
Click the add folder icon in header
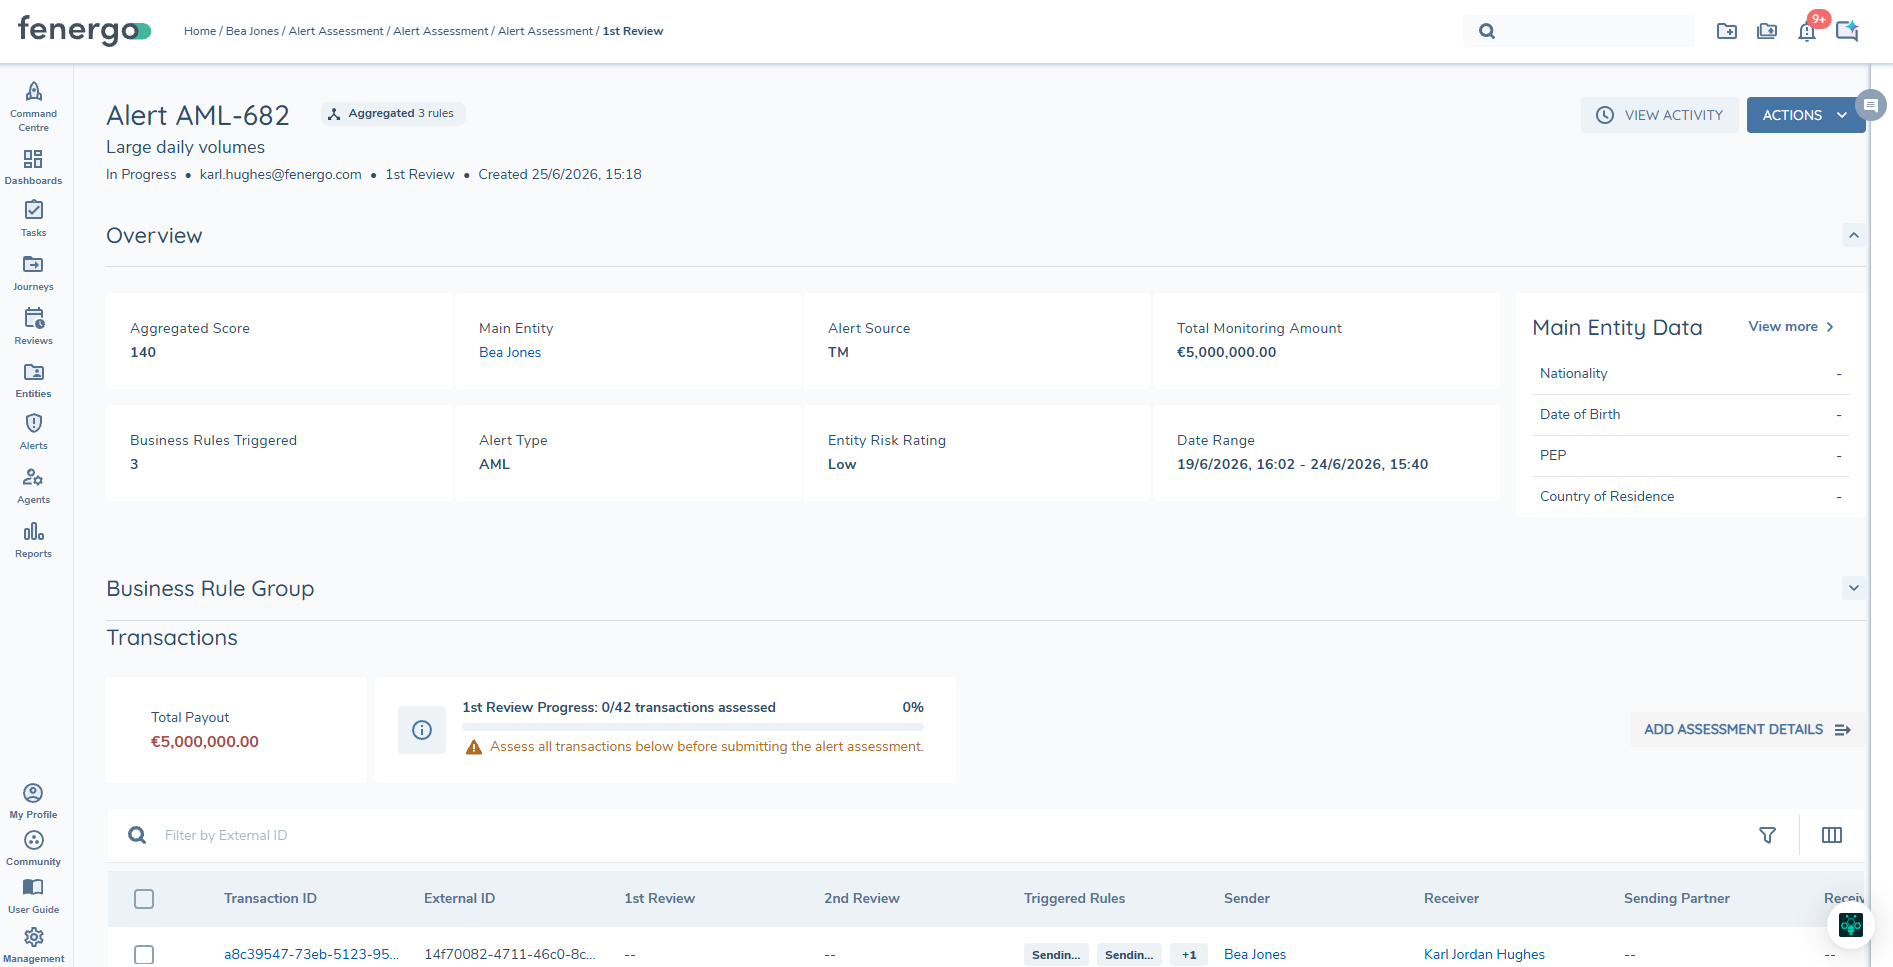(1727, 31)
